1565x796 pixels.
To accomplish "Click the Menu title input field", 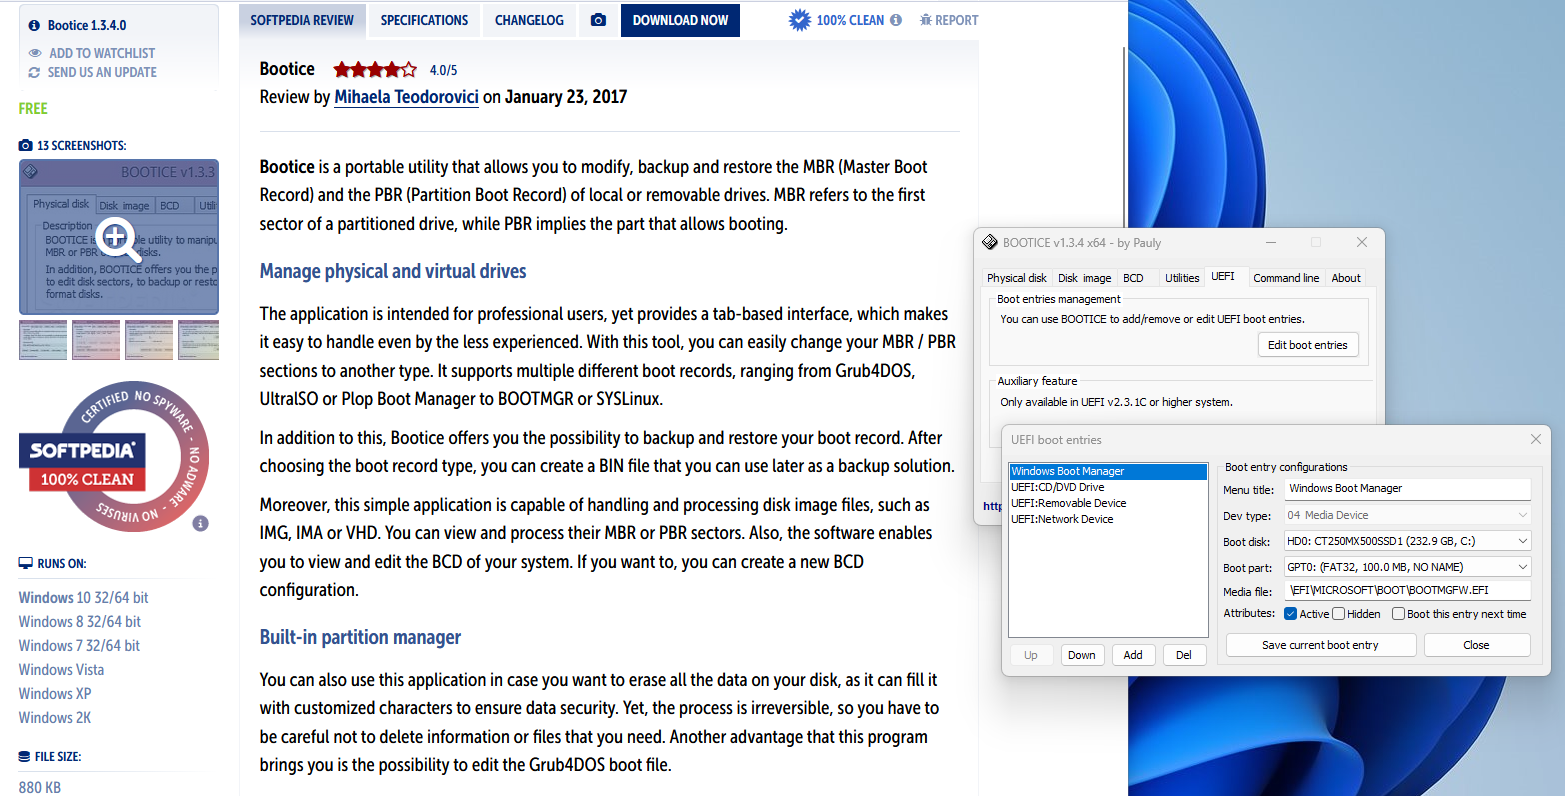I will click(1407, 488).
